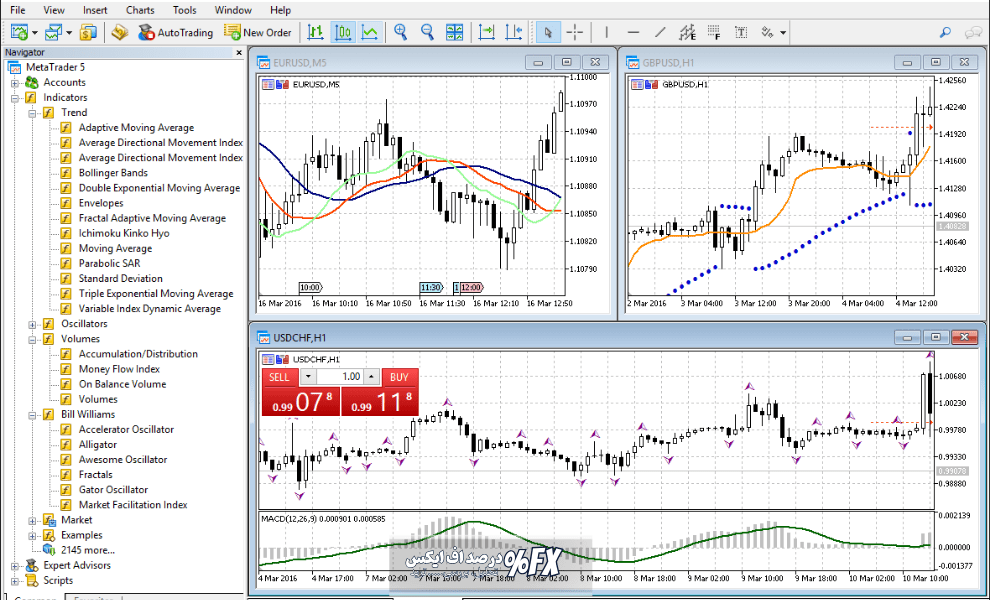The width and height of the screenshot is (990, 600).
Task: Collapse the Indicators tree node
Action: point(15,98)
